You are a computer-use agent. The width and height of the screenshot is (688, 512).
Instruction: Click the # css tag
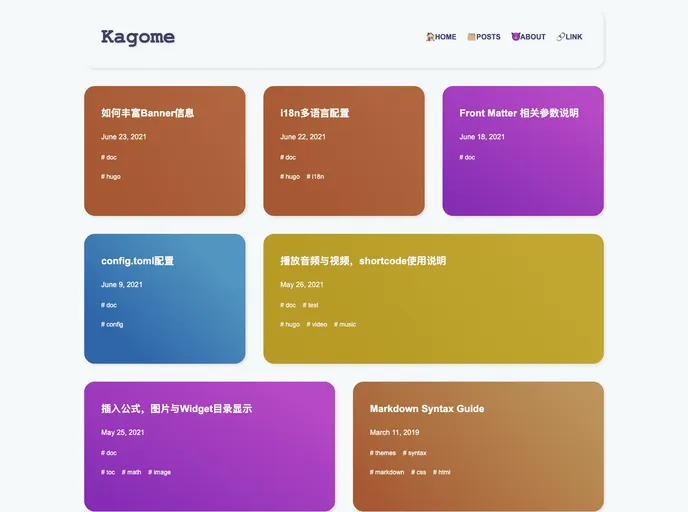419,472
